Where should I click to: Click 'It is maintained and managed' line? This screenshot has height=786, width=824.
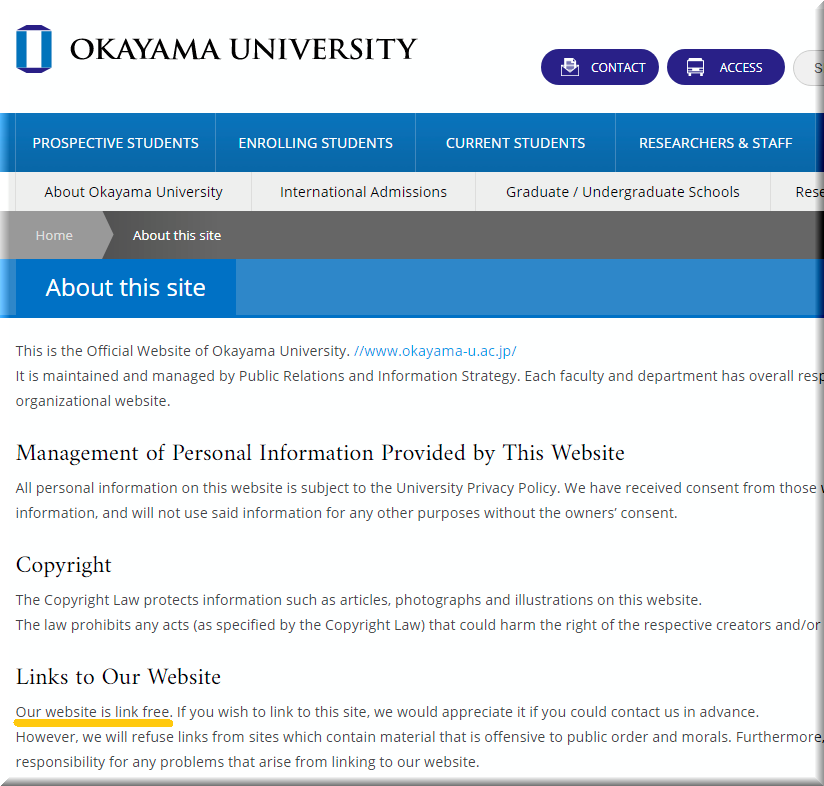pos(419,376)
